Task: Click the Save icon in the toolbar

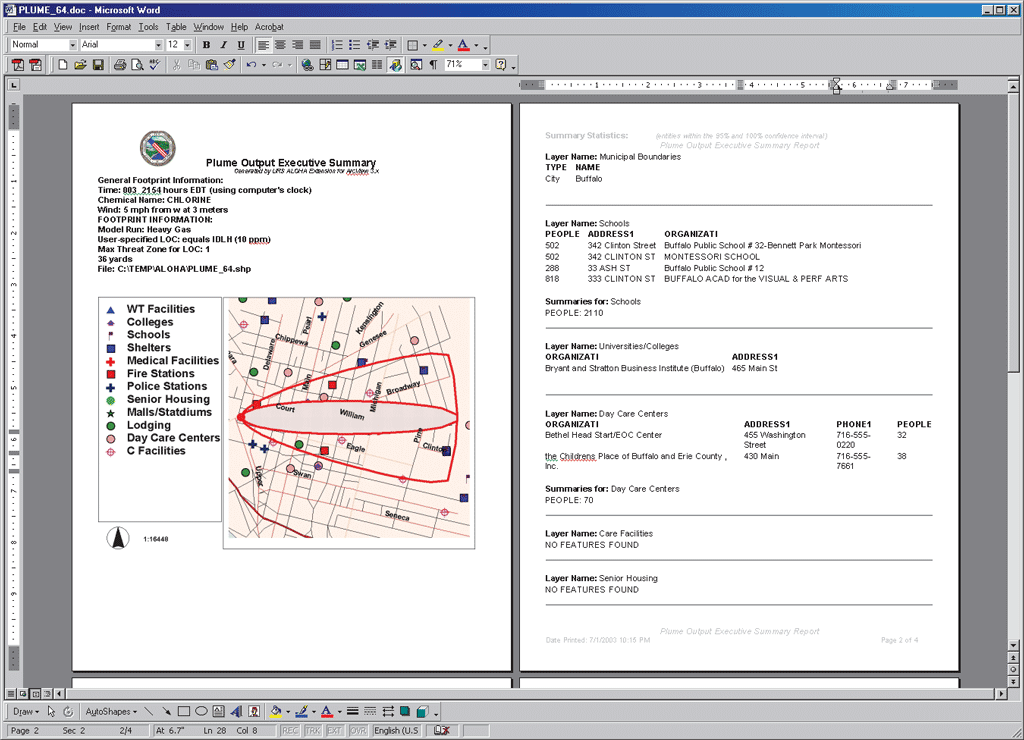Action: [98, 65]
